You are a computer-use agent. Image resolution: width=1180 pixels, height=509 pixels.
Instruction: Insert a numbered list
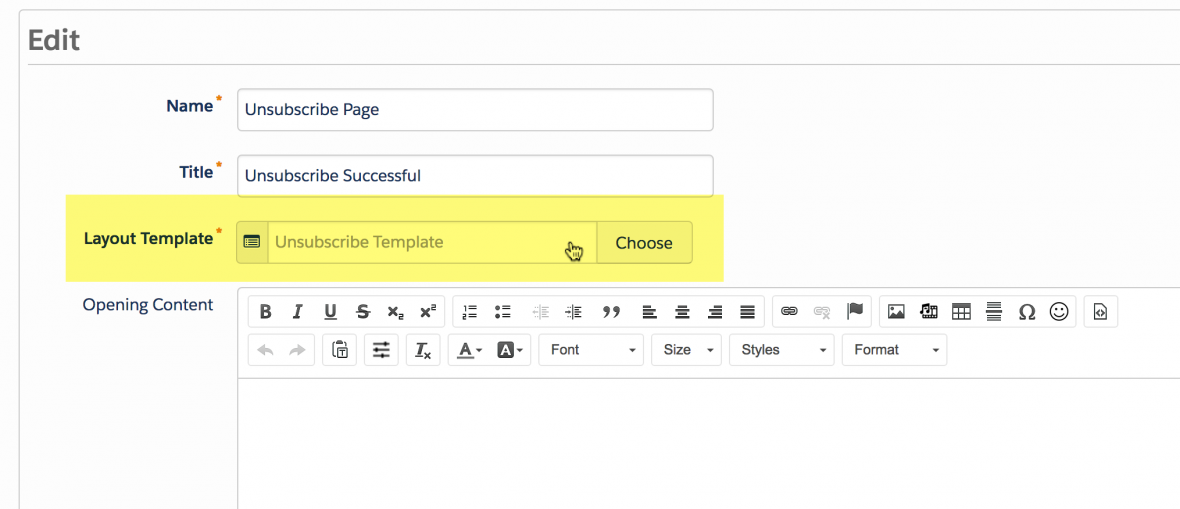point(470,312)
